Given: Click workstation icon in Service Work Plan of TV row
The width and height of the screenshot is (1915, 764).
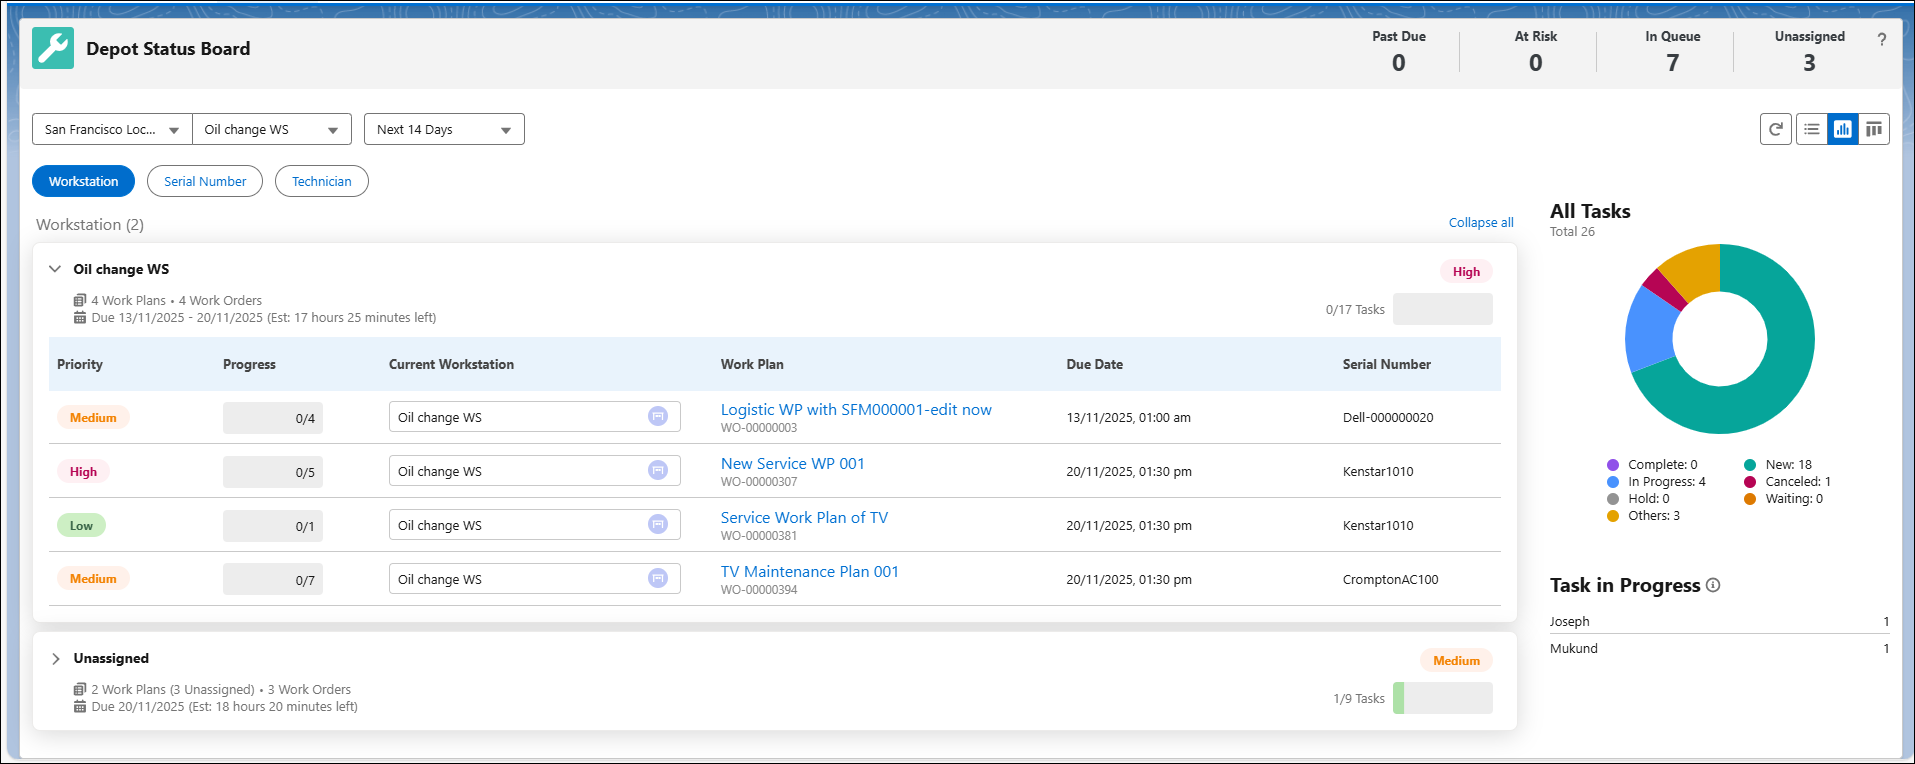Looking at the screenshot, I should pyautogui.click(x=658, y=525).
